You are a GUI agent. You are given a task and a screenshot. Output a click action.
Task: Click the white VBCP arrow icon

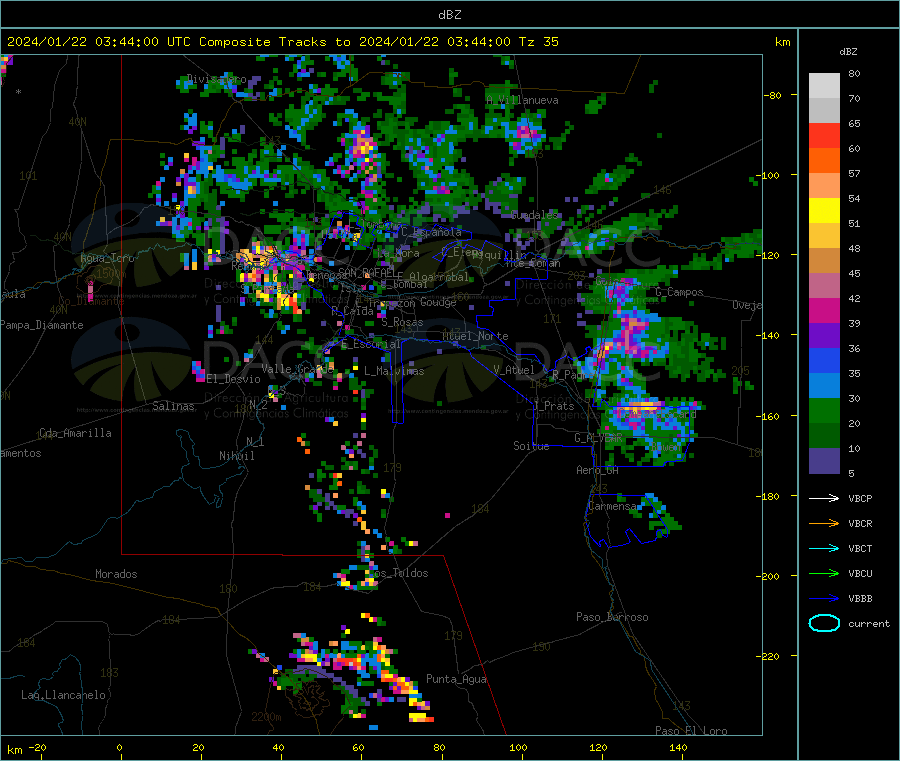pos(824,498)
